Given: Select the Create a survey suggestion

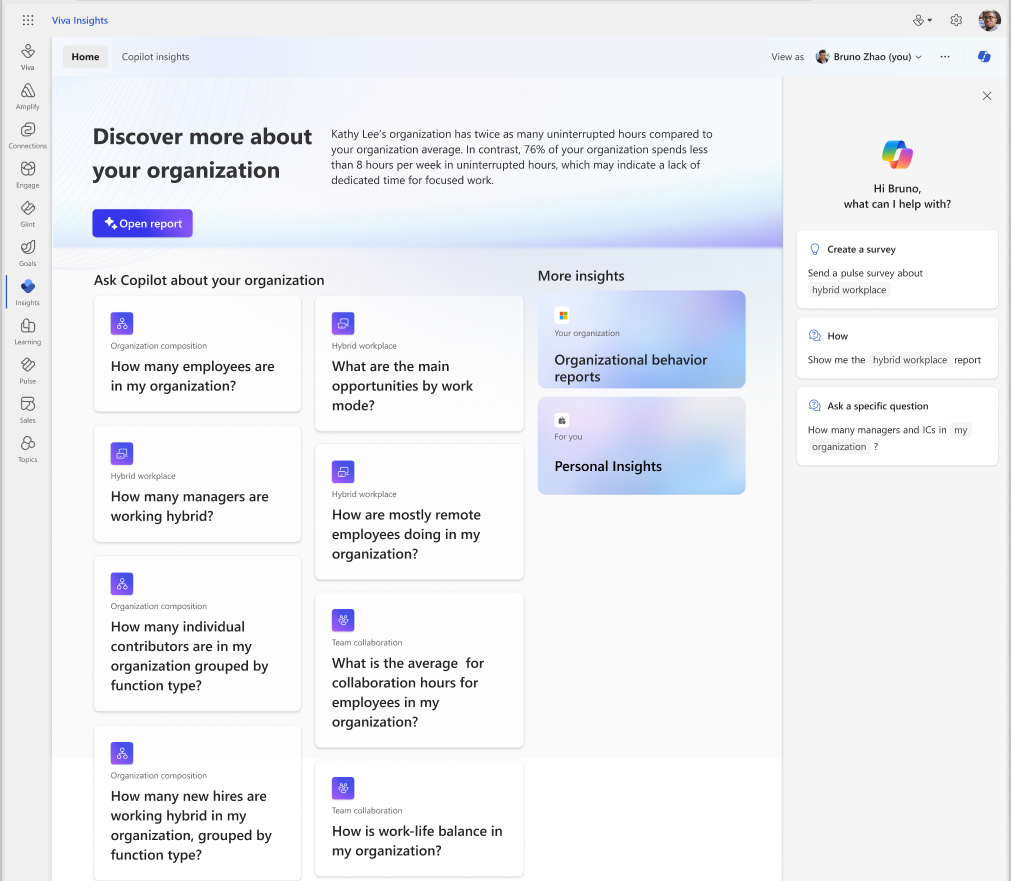Looking at the screenshot, I should click(x=897, y=269).
